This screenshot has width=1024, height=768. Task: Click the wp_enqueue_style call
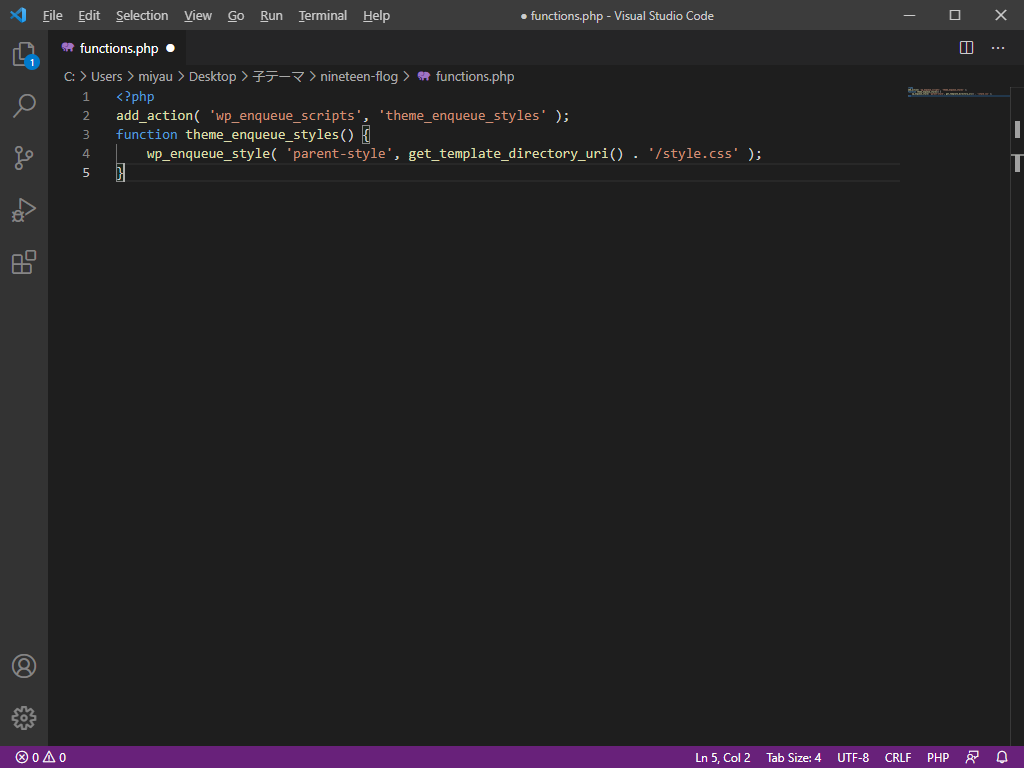click(208, 153)
